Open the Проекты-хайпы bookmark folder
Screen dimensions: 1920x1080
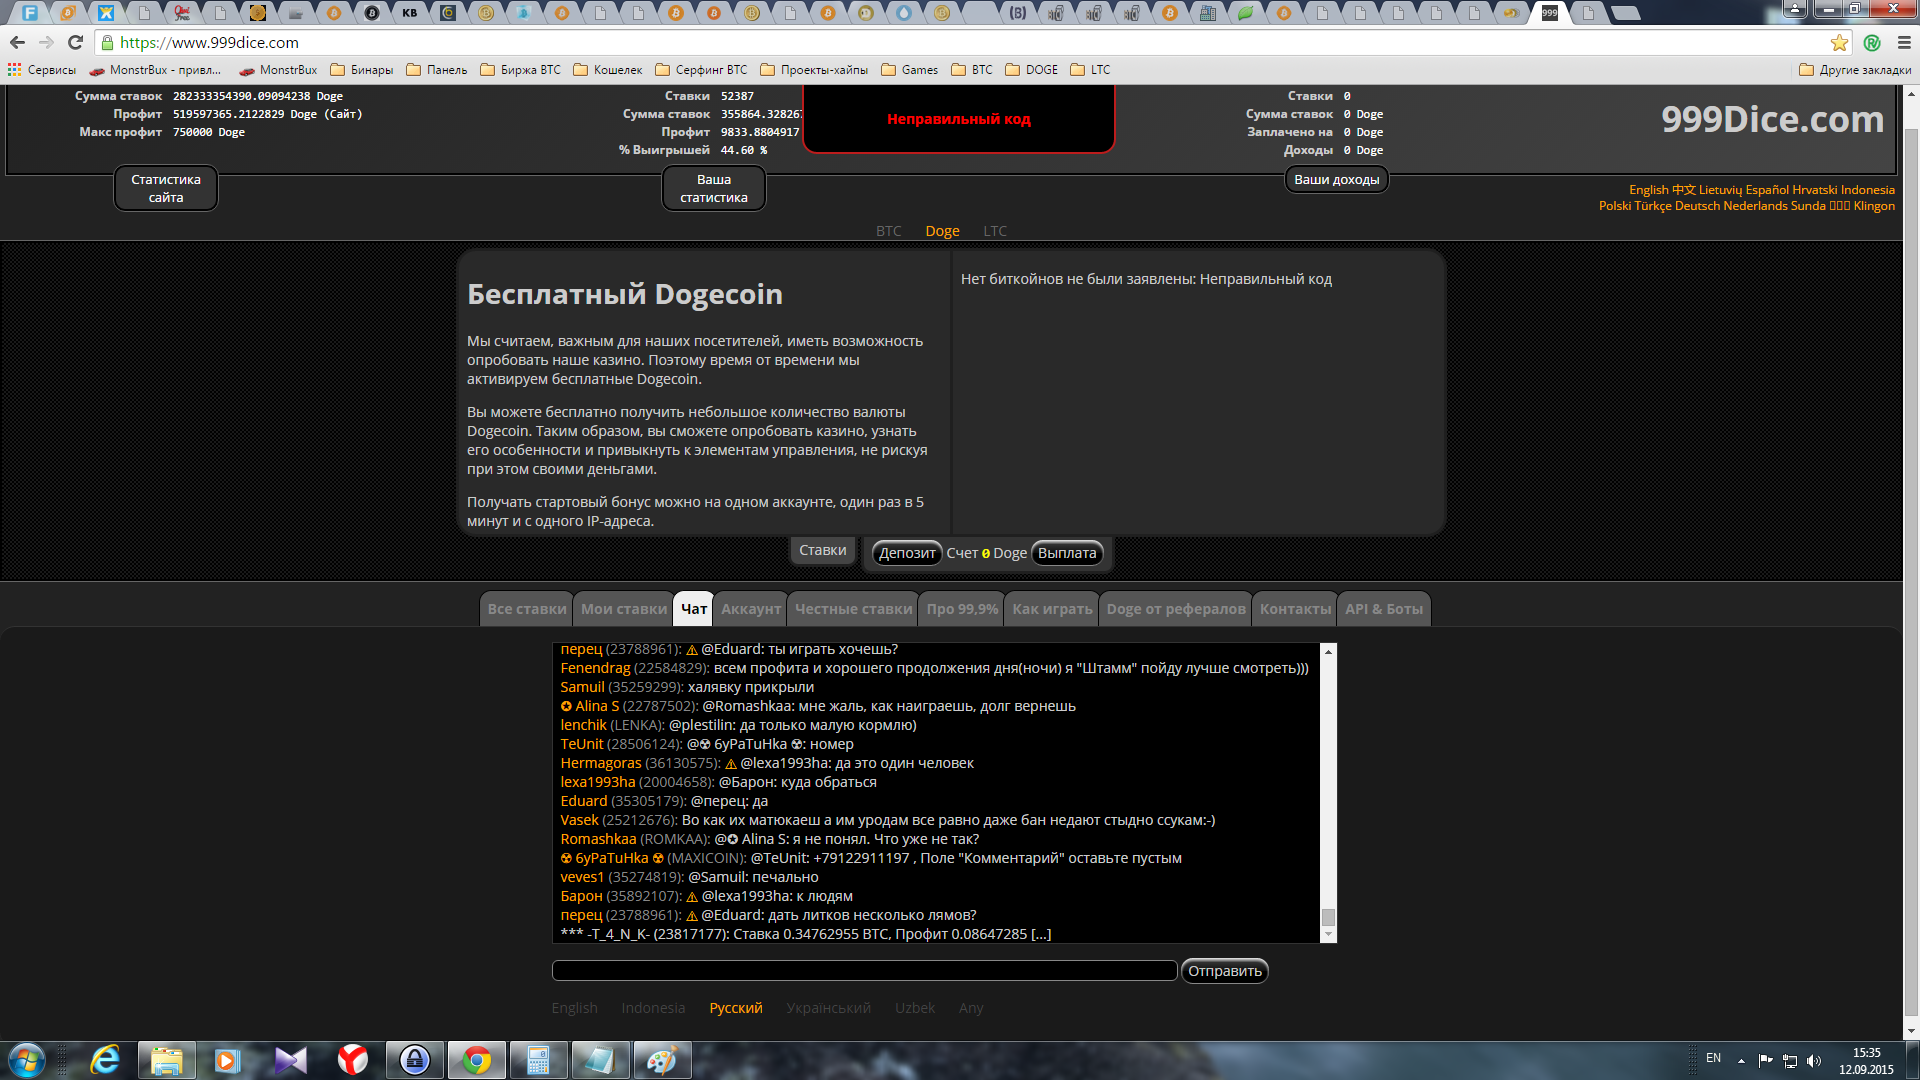click(x=814, y=70)
